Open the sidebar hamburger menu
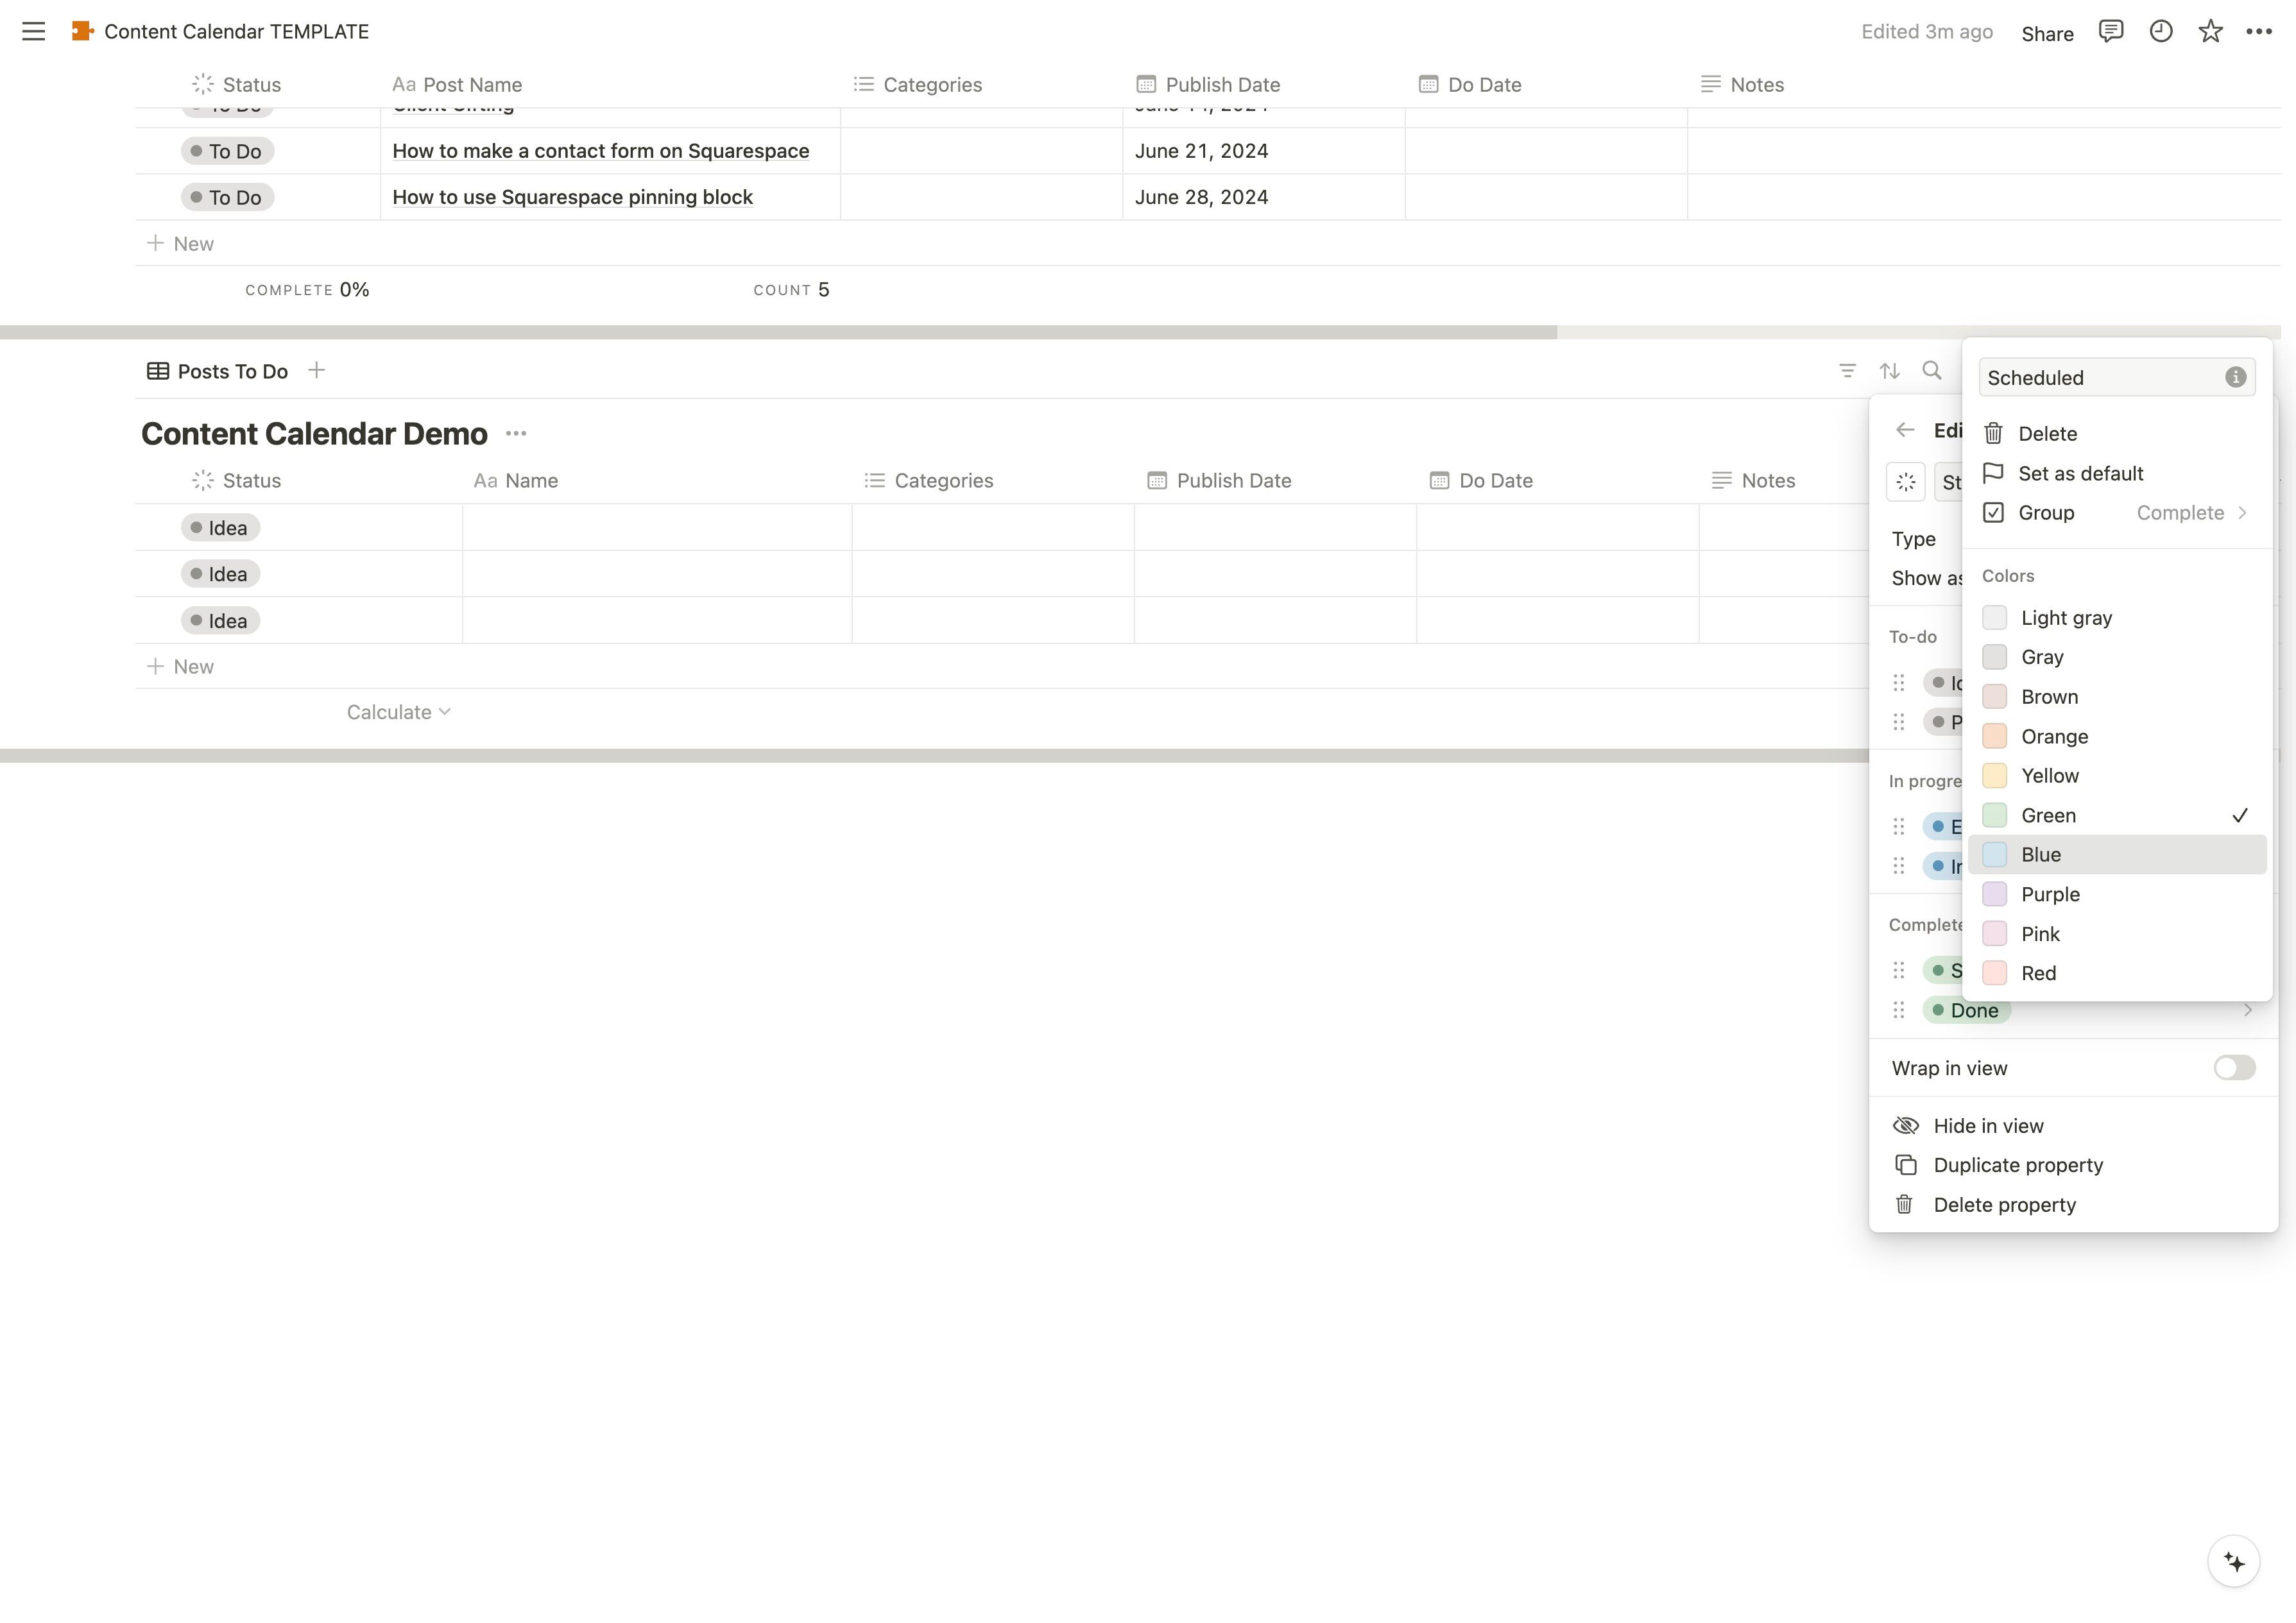The width and height of the screenshot is (2296, 1623). [x=33, y=31]
